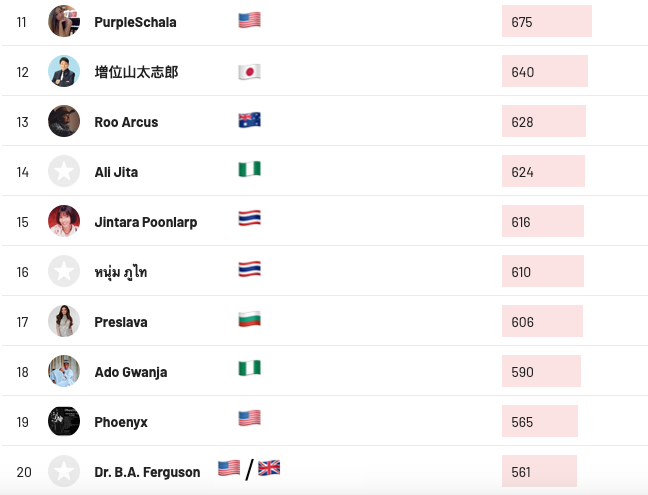This screenshot has width=648, height=495.
Task: Open Roo Arcus avatar thumbnail
Action: [64, 121]
